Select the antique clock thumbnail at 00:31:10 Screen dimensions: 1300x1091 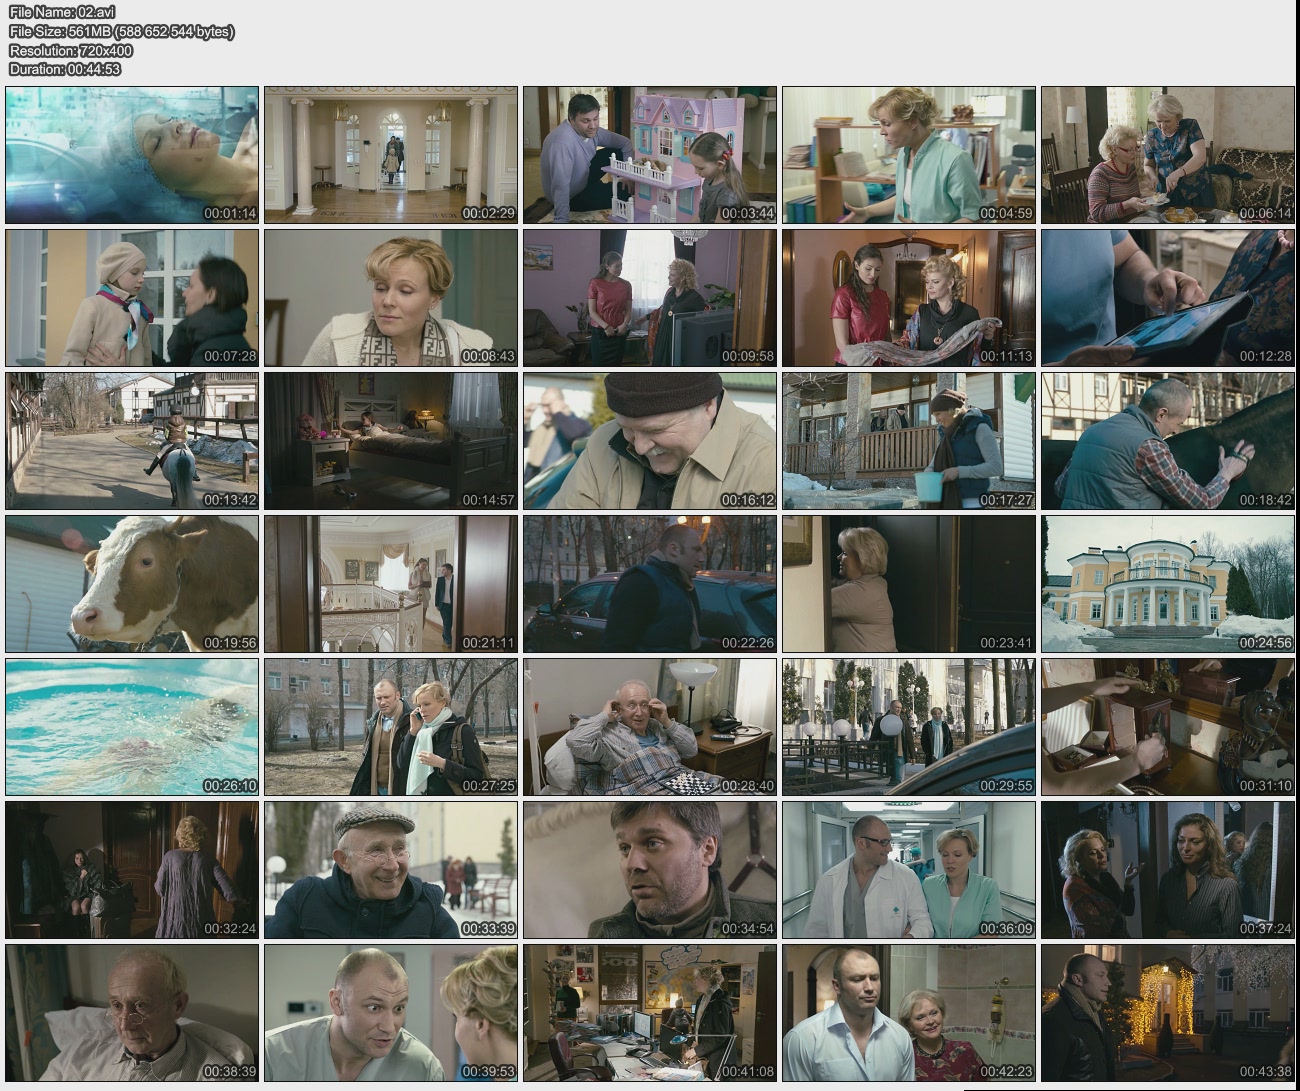(1167, 727)
